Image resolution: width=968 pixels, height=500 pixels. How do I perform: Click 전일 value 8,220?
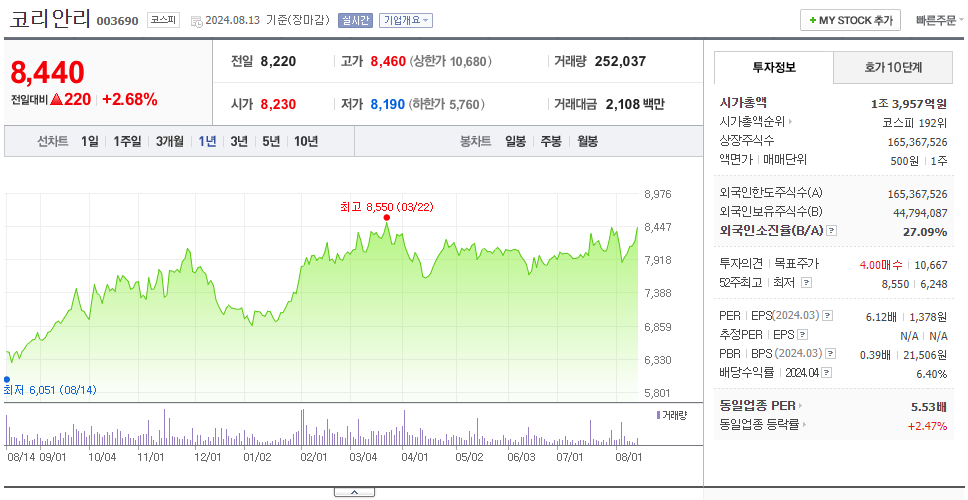278,62
